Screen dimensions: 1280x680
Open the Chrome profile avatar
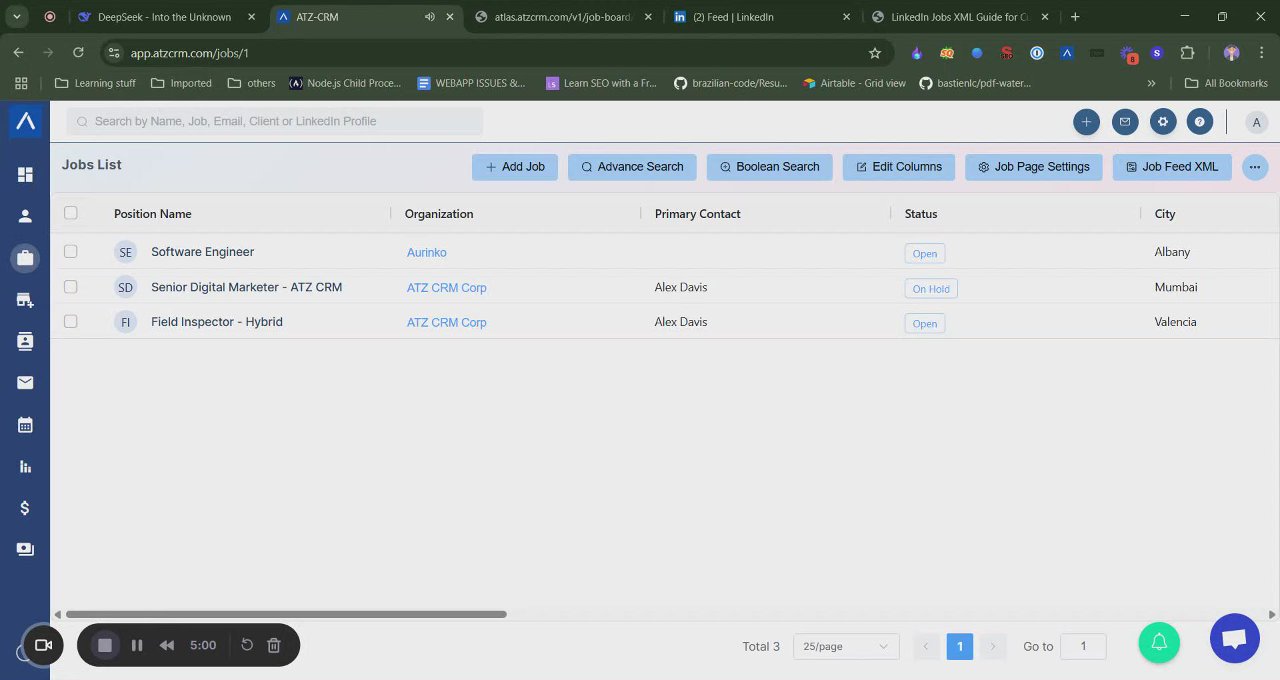click(x=1232, y=53)
